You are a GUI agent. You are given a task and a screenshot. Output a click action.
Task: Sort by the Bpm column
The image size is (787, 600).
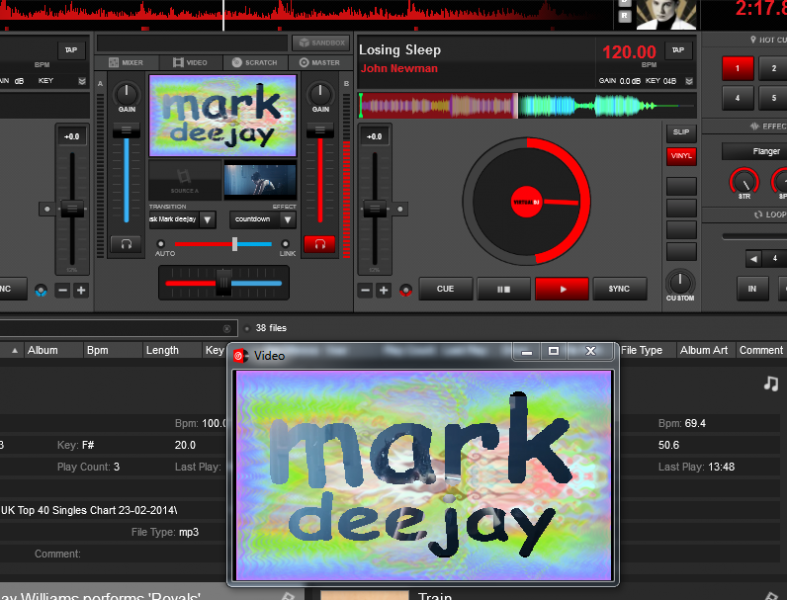point(112,350)
